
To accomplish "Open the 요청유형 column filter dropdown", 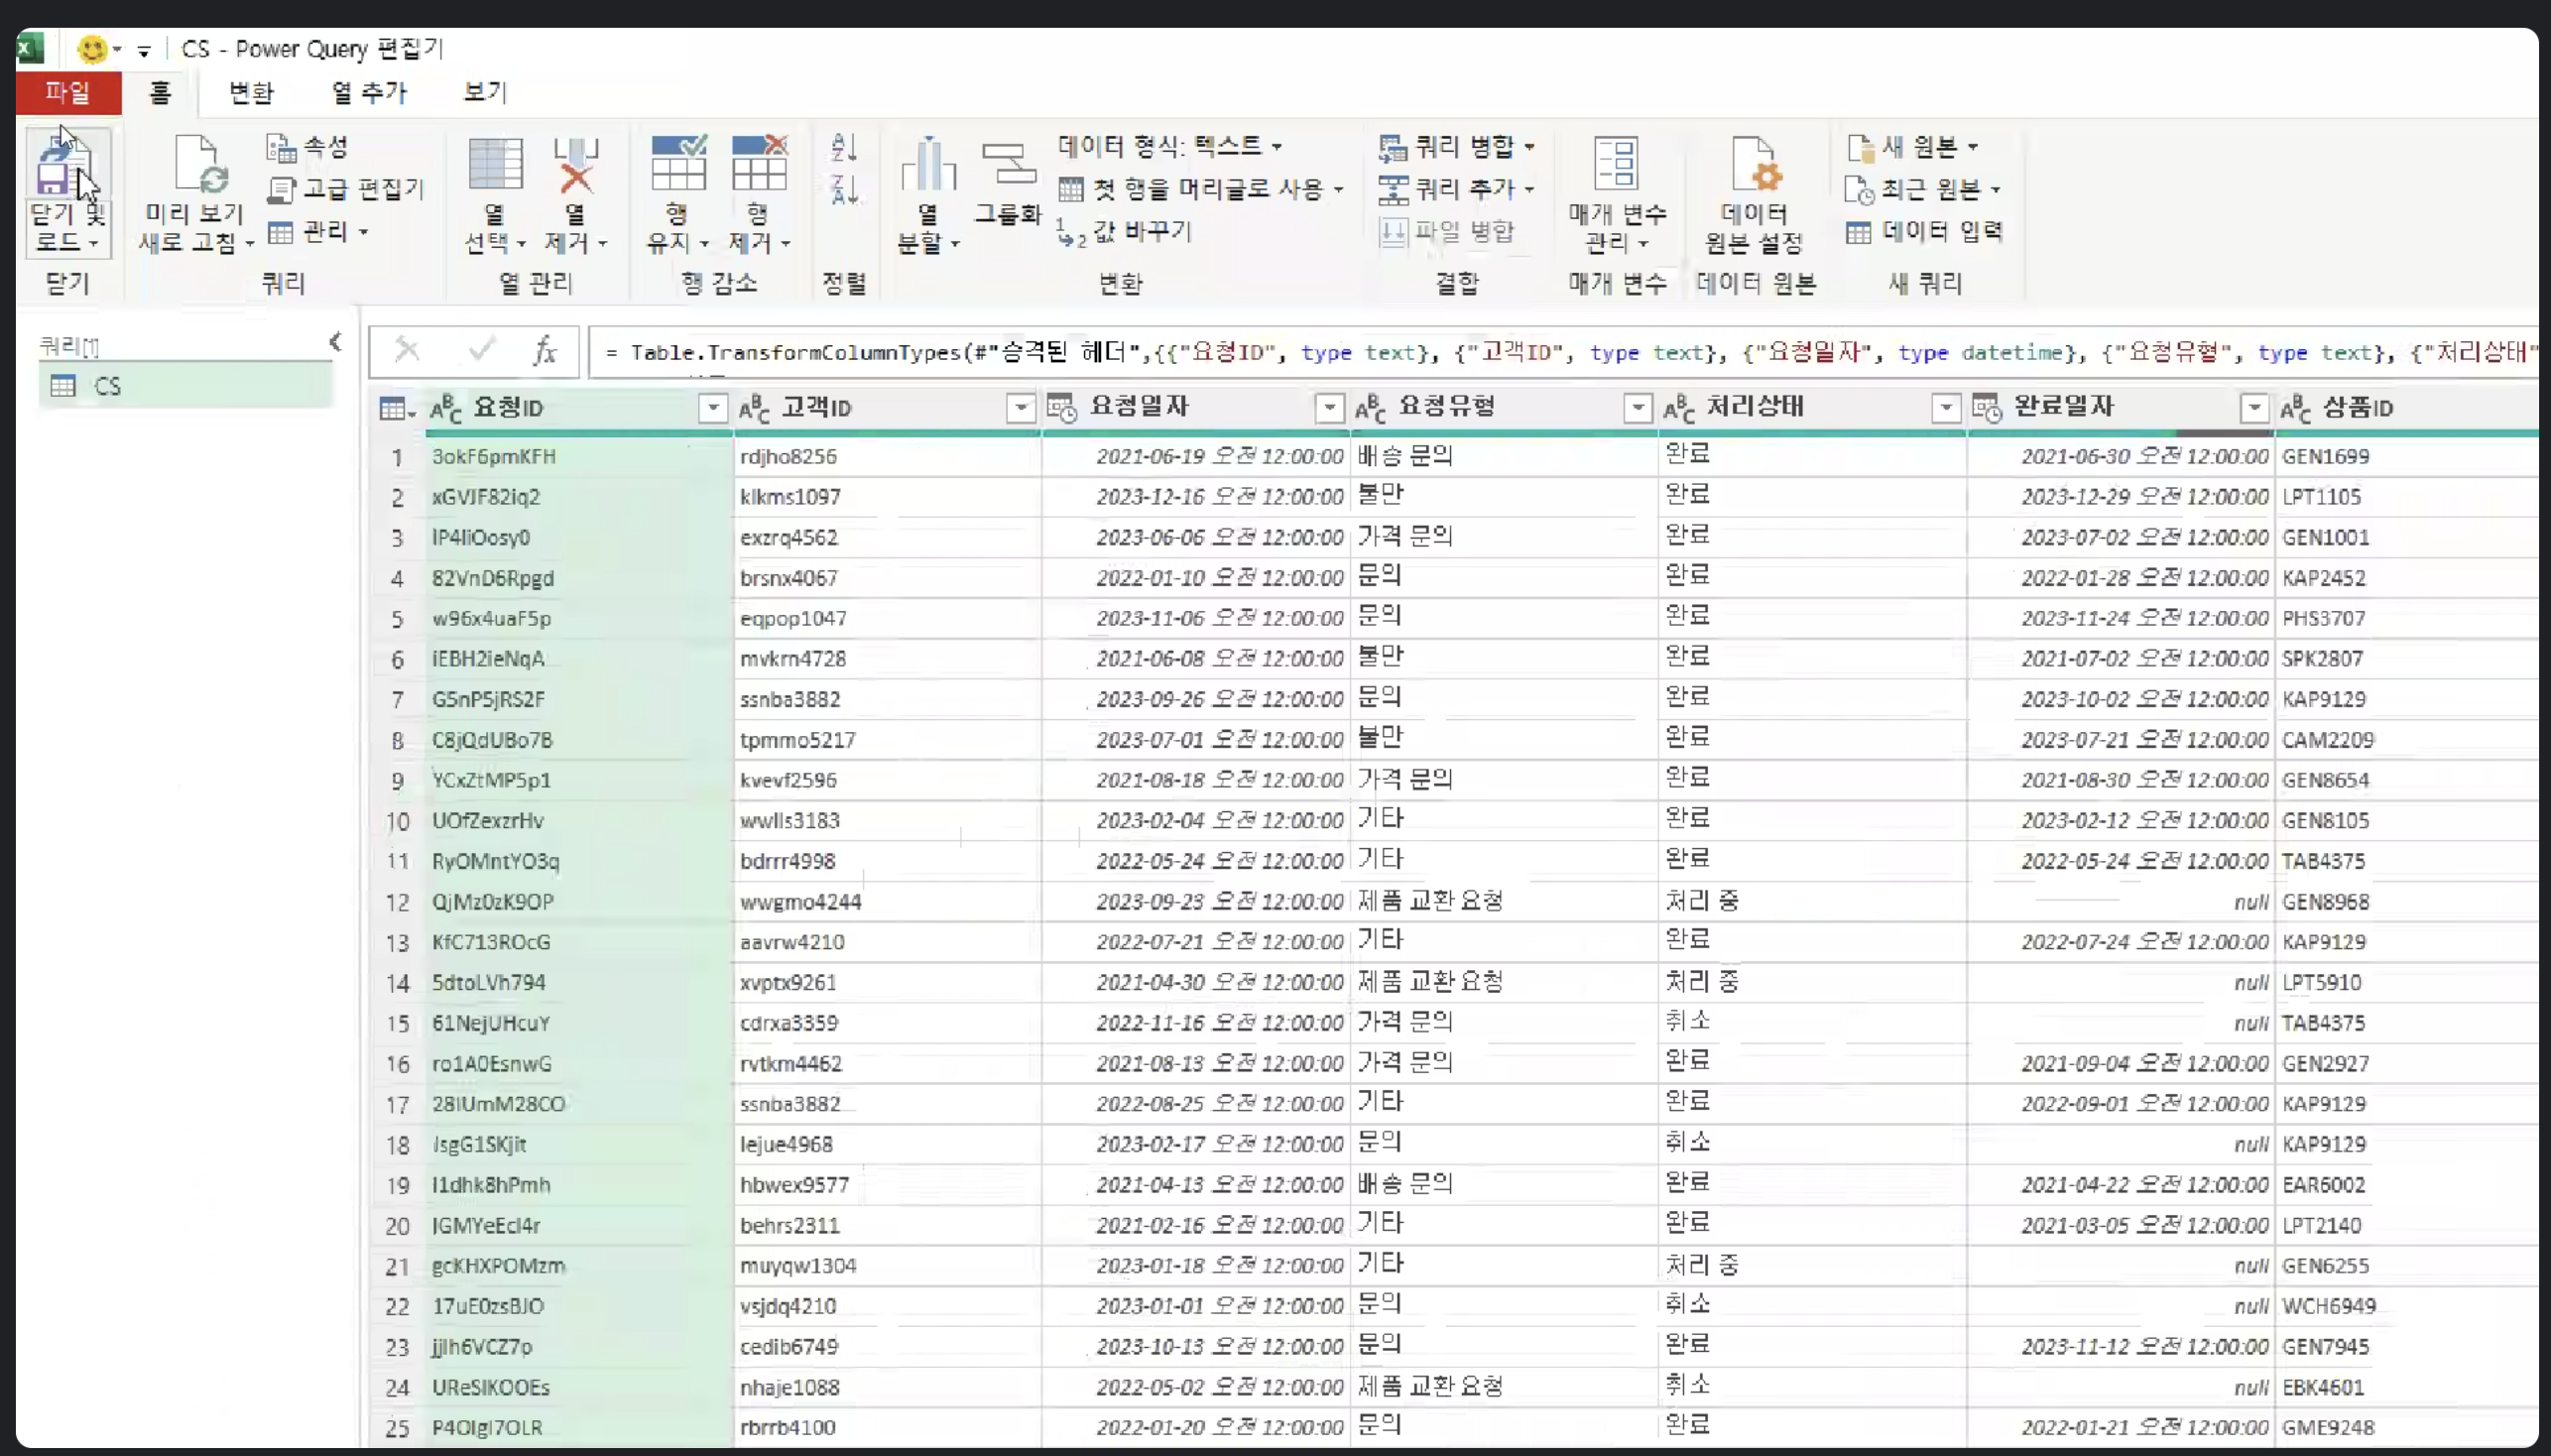I will [x=1637, y=408].
